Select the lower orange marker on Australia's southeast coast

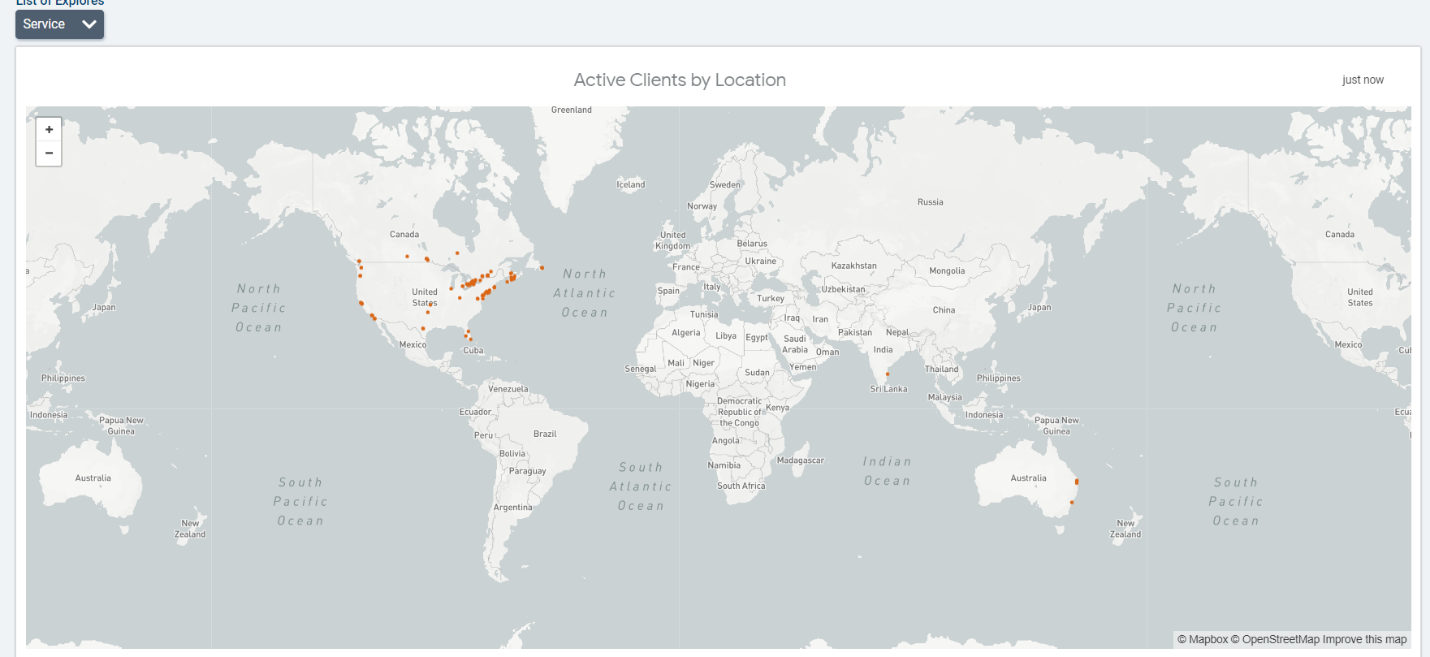[1071, 502]
